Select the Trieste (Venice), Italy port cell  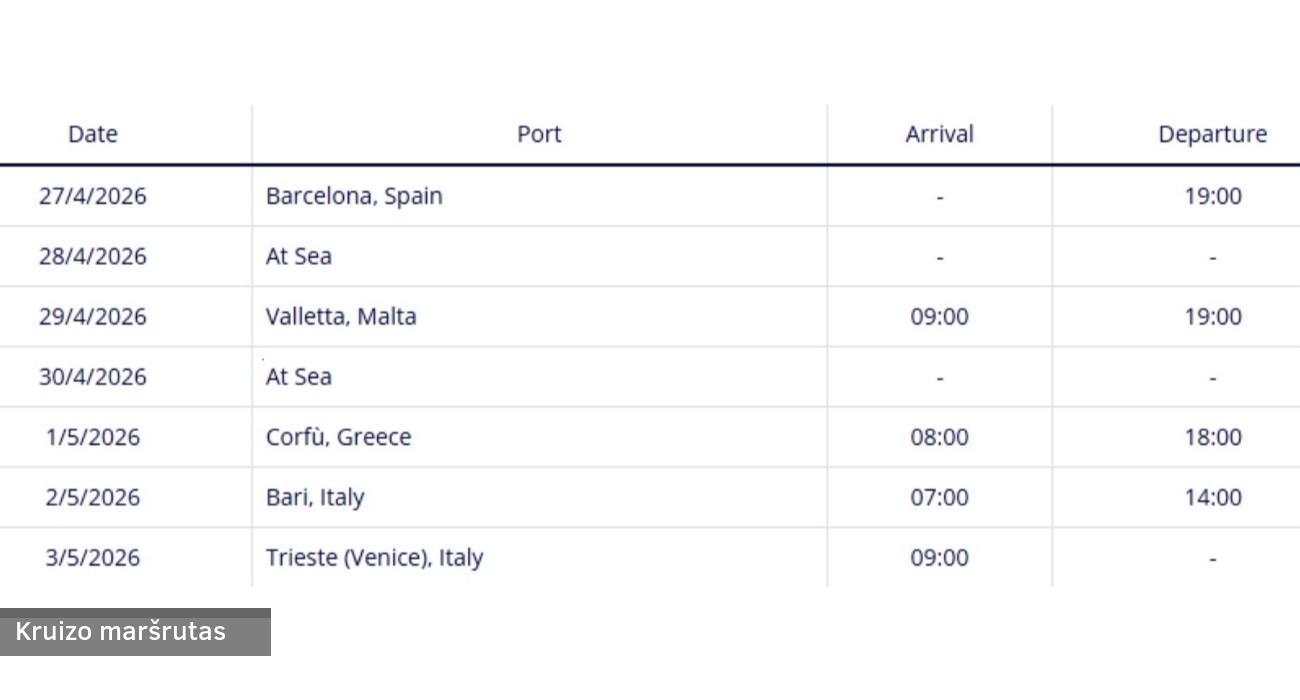coord(374,557)
